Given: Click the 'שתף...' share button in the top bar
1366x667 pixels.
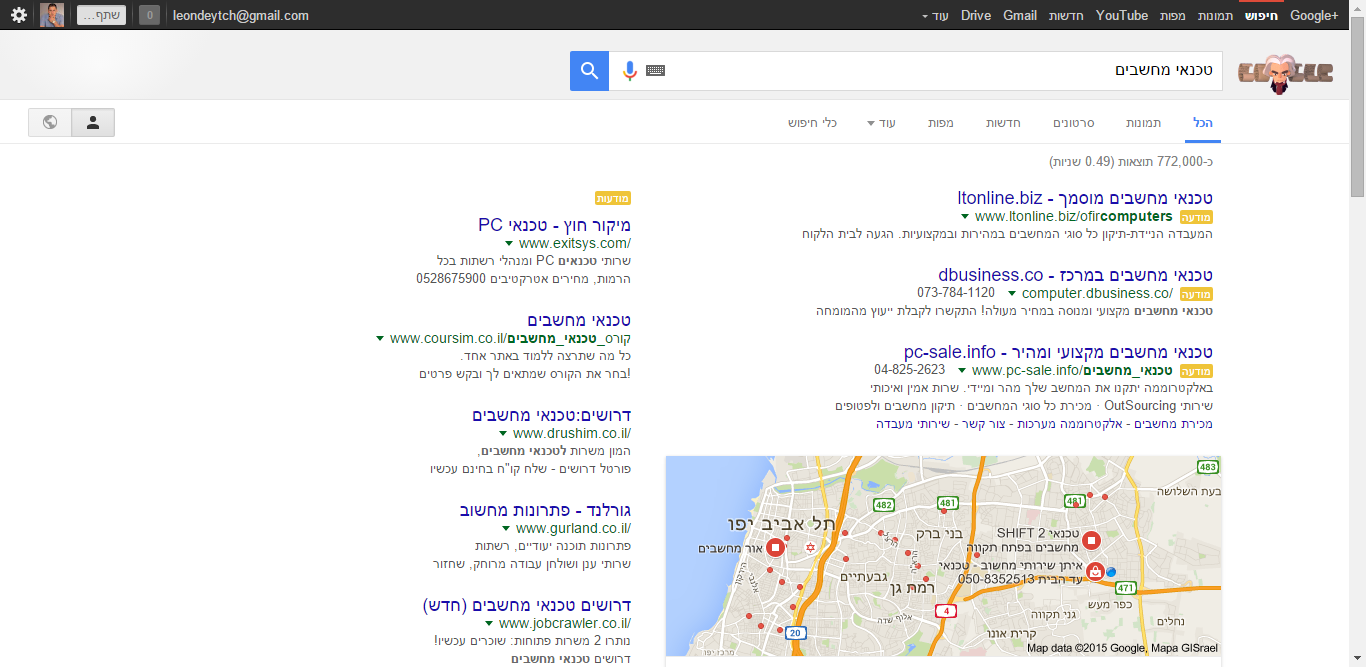Looking at the screenshot, I should pyautogui.click(x=101, y=15).
